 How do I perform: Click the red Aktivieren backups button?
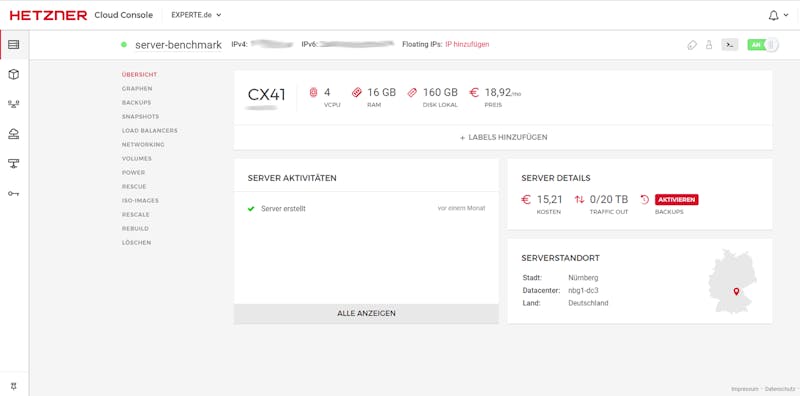(677, 200)
